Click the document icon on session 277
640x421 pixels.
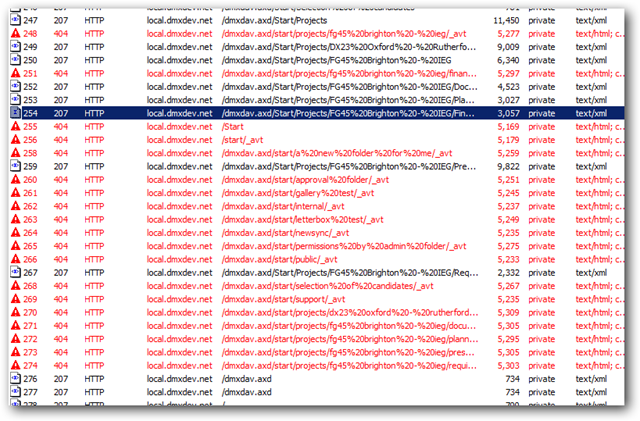click(16, 392)
